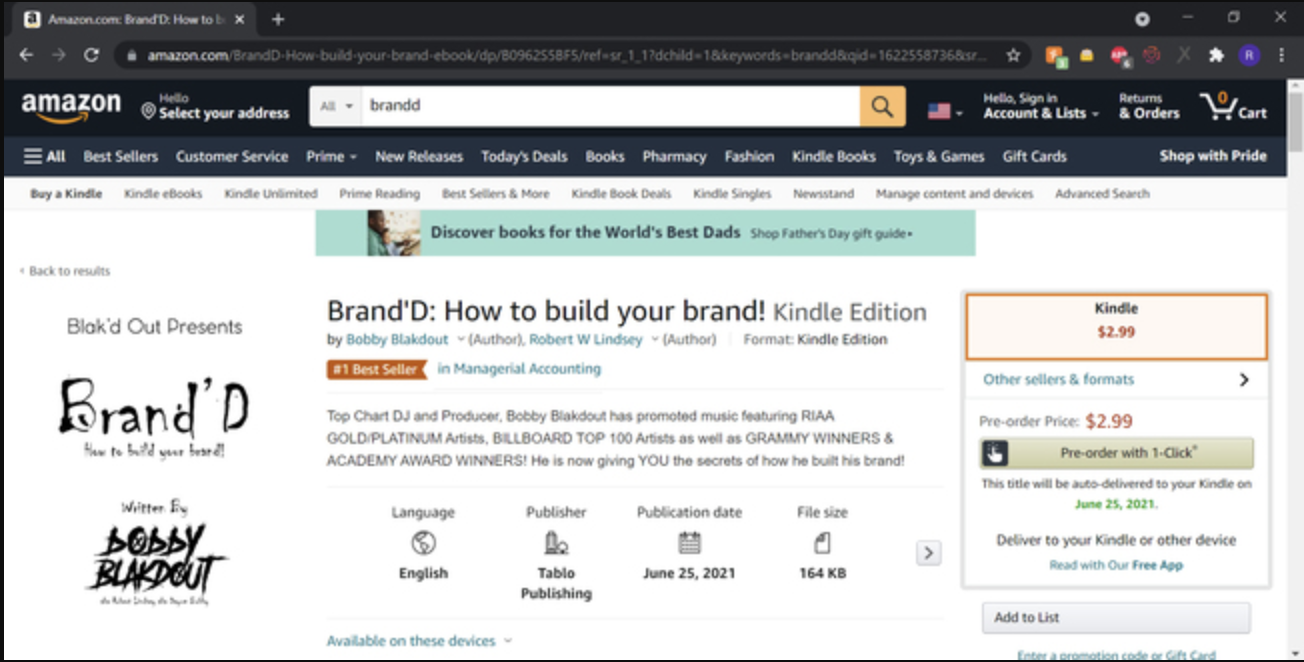Select the Kindle $2.99 format box
This screenshot has width=1304, height=662.
click(x=1116, y=326)
